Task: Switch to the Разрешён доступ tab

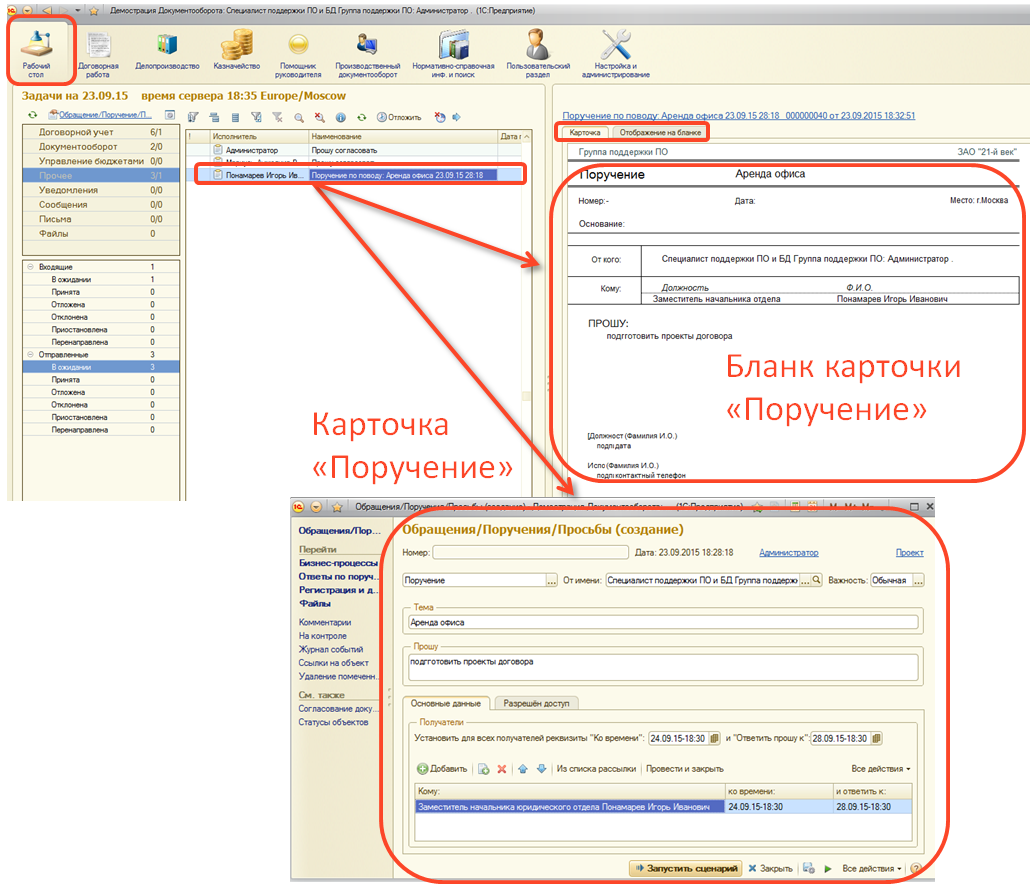Action: (x=535, y=703)
